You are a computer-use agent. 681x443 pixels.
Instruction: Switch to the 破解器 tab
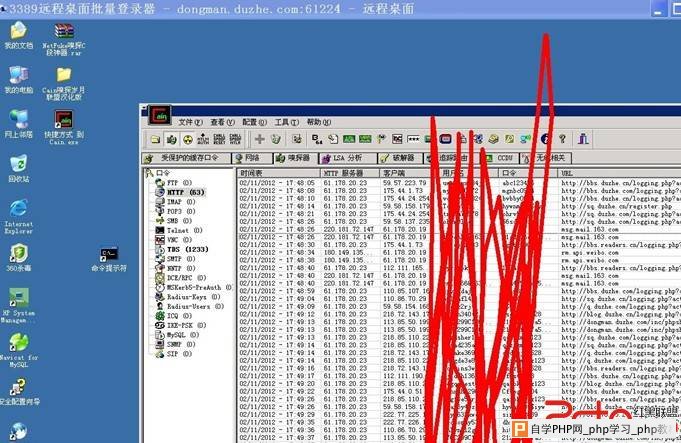(x=400, y=158)
